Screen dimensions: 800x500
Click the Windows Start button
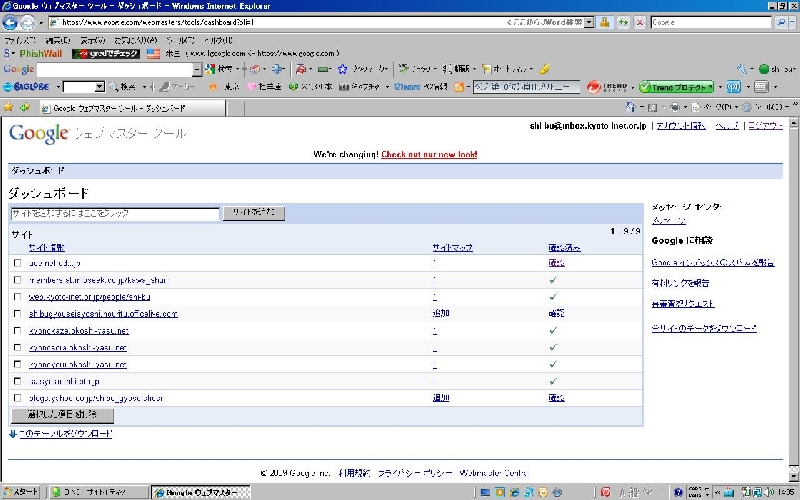click(22, 492)
